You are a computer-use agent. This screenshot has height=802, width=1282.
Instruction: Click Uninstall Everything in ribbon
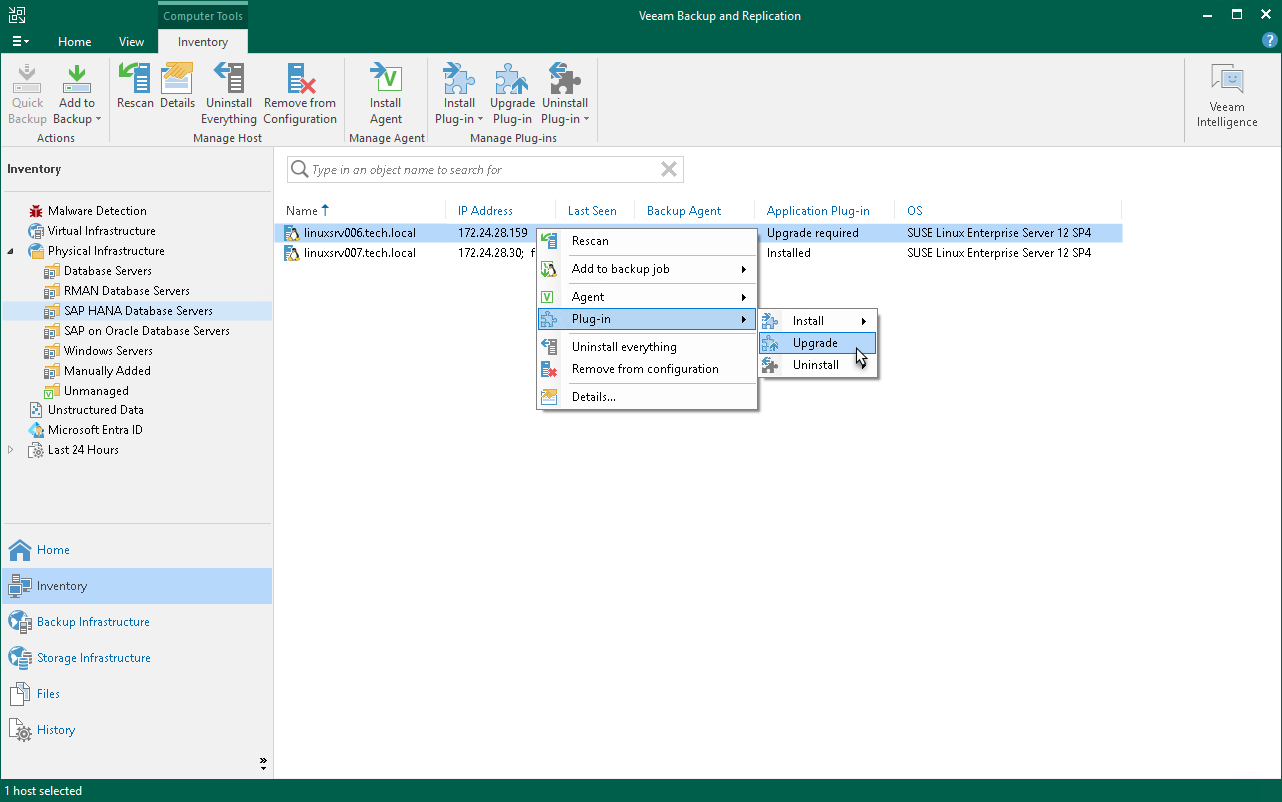(229, 95)
